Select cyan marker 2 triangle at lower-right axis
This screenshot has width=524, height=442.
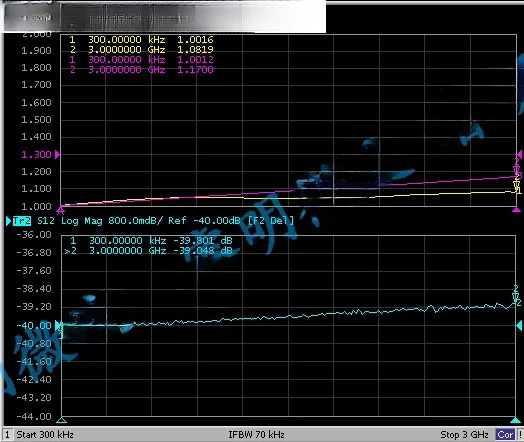coord(515,420)
